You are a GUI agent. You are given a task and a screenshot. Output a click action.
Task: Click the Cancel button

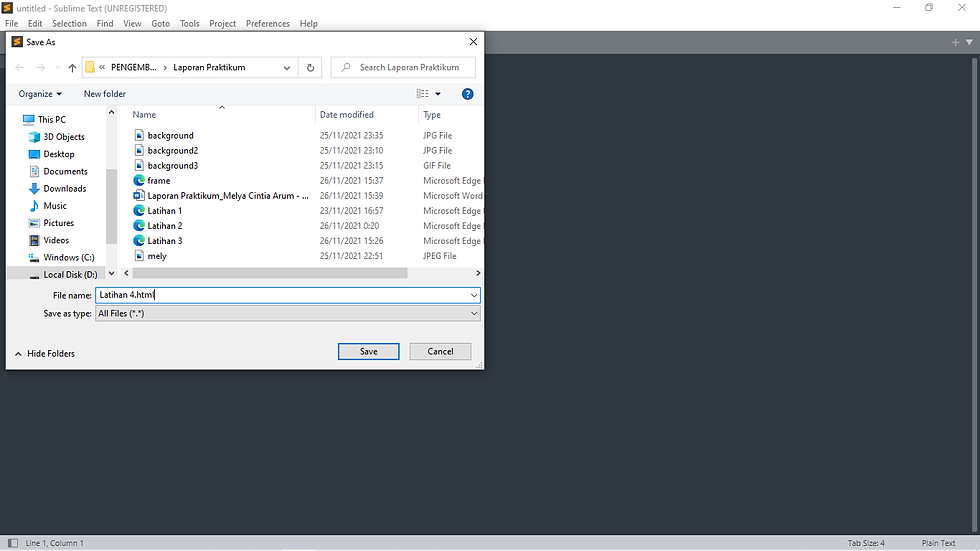440,352
